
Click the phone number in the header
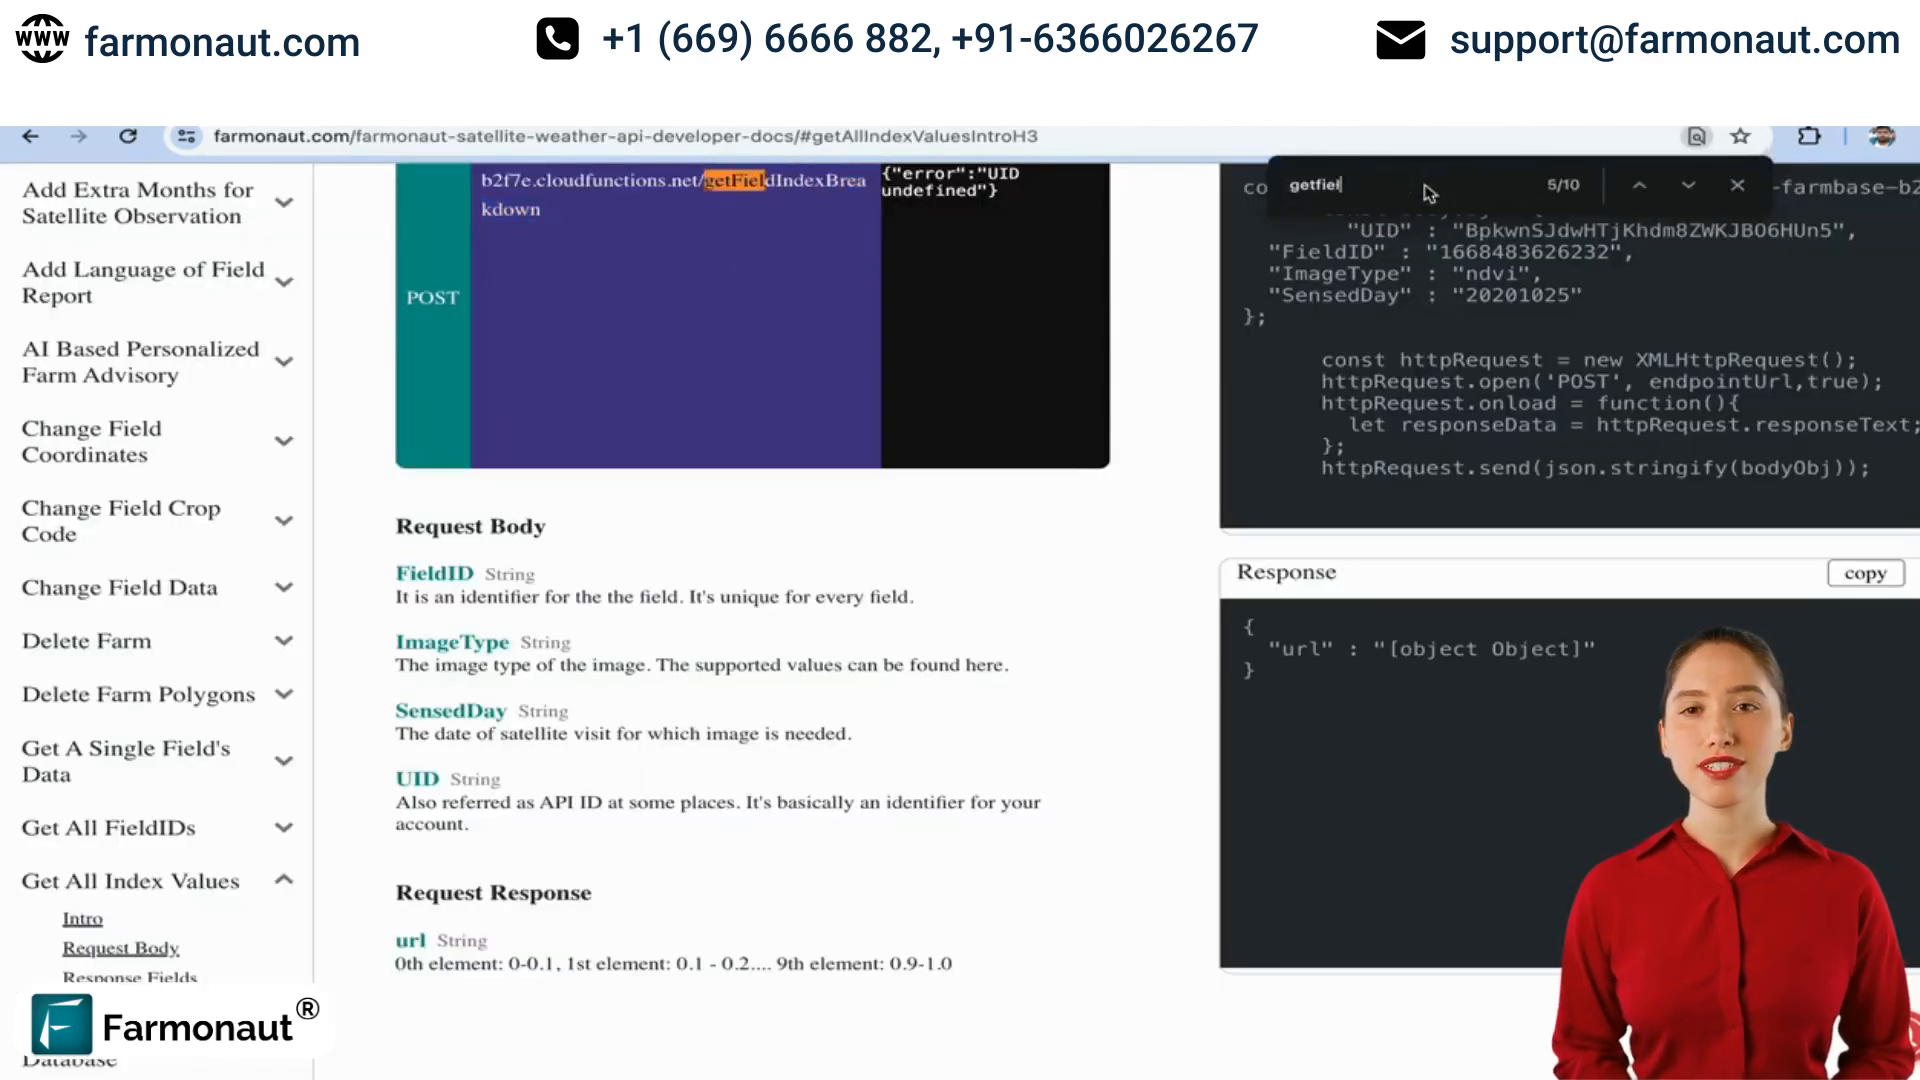click(x=930, y=39)
